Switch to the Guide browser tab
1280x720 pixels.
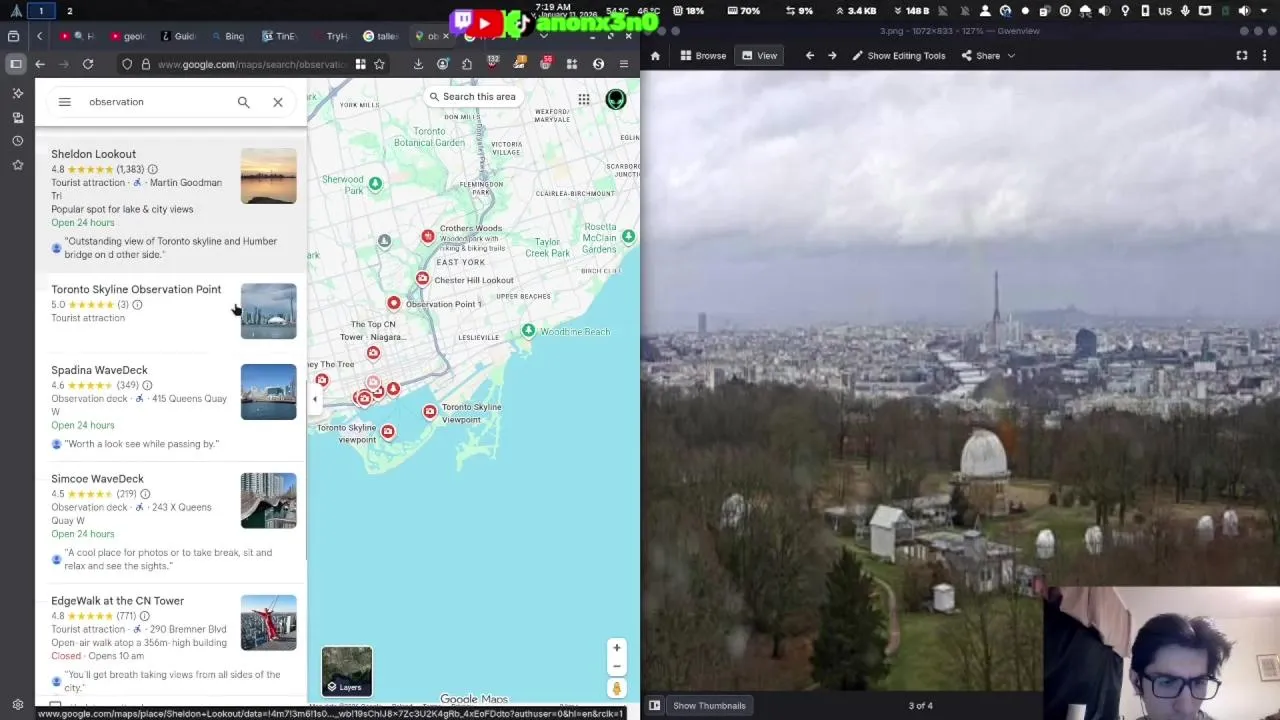178,36
